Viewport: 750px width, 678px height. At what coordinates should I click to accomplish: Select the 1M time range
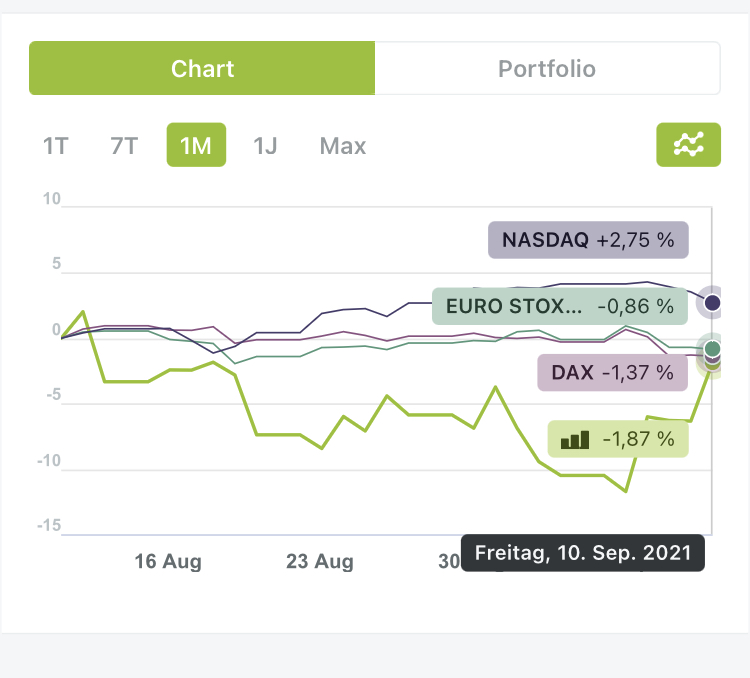(x=196, y=146)
